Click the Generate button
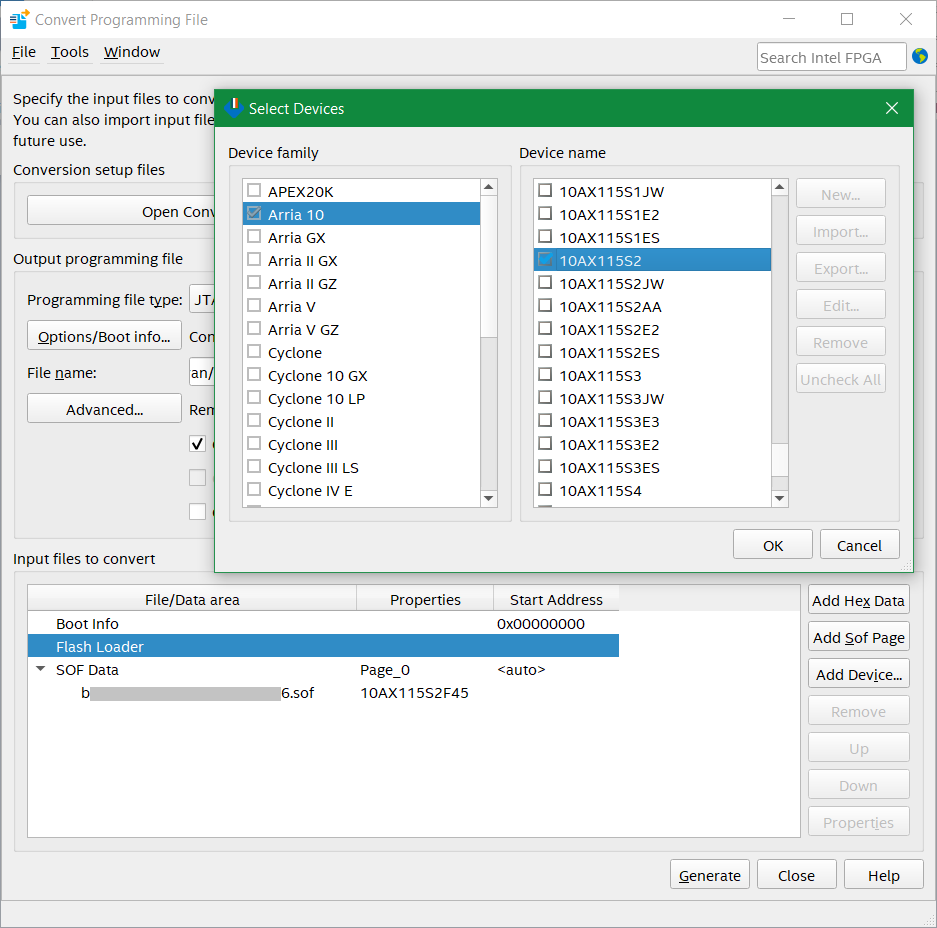This screenshot has height=928, width=937. [709, 875]
